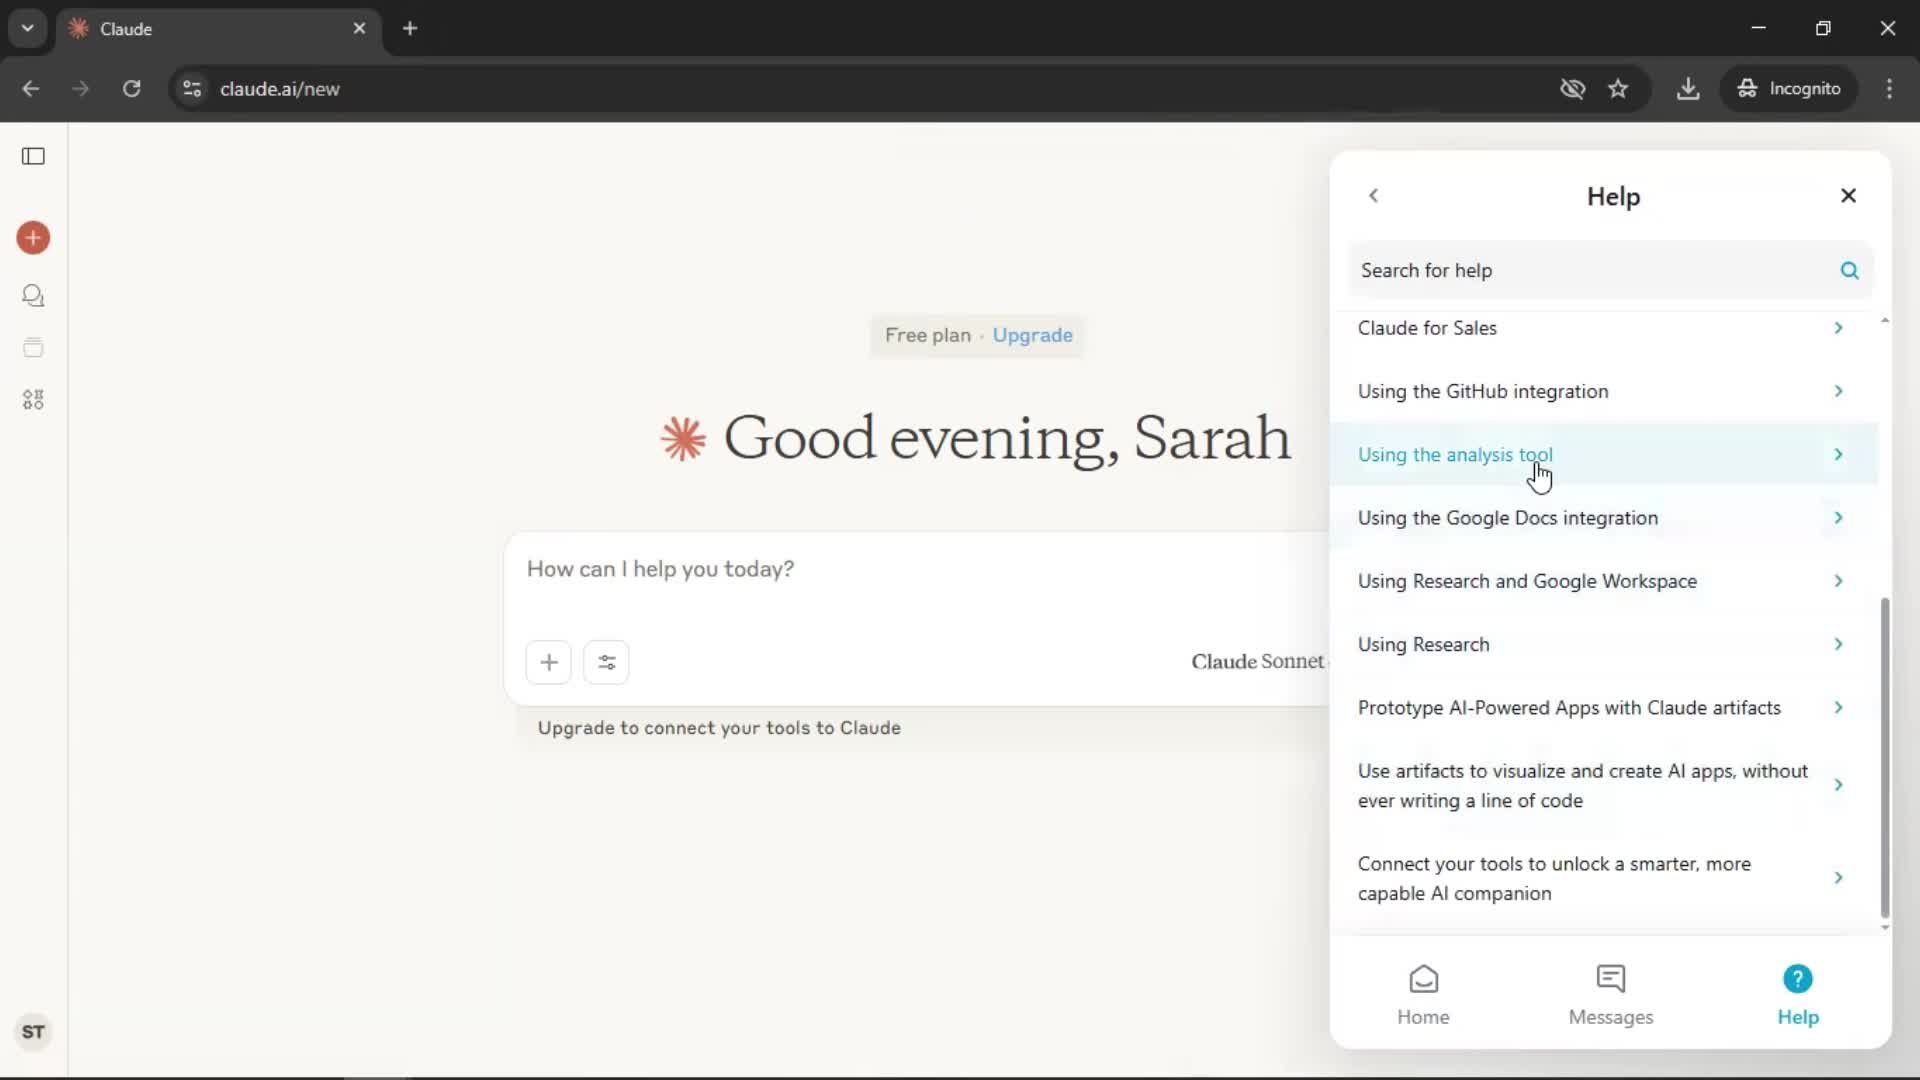
Task: Reload the claude.ai page
Action: pyautogui.click(x=131, y=89)
